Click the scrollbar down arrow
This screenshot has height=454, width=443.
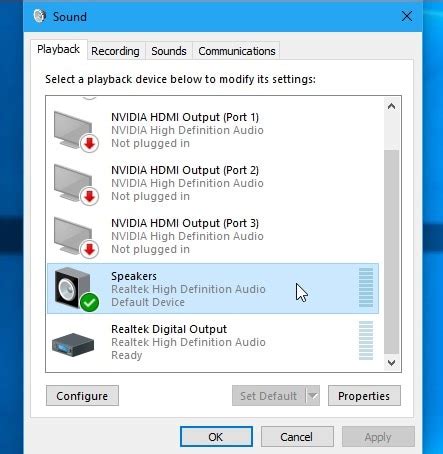[x=392, y=362]
